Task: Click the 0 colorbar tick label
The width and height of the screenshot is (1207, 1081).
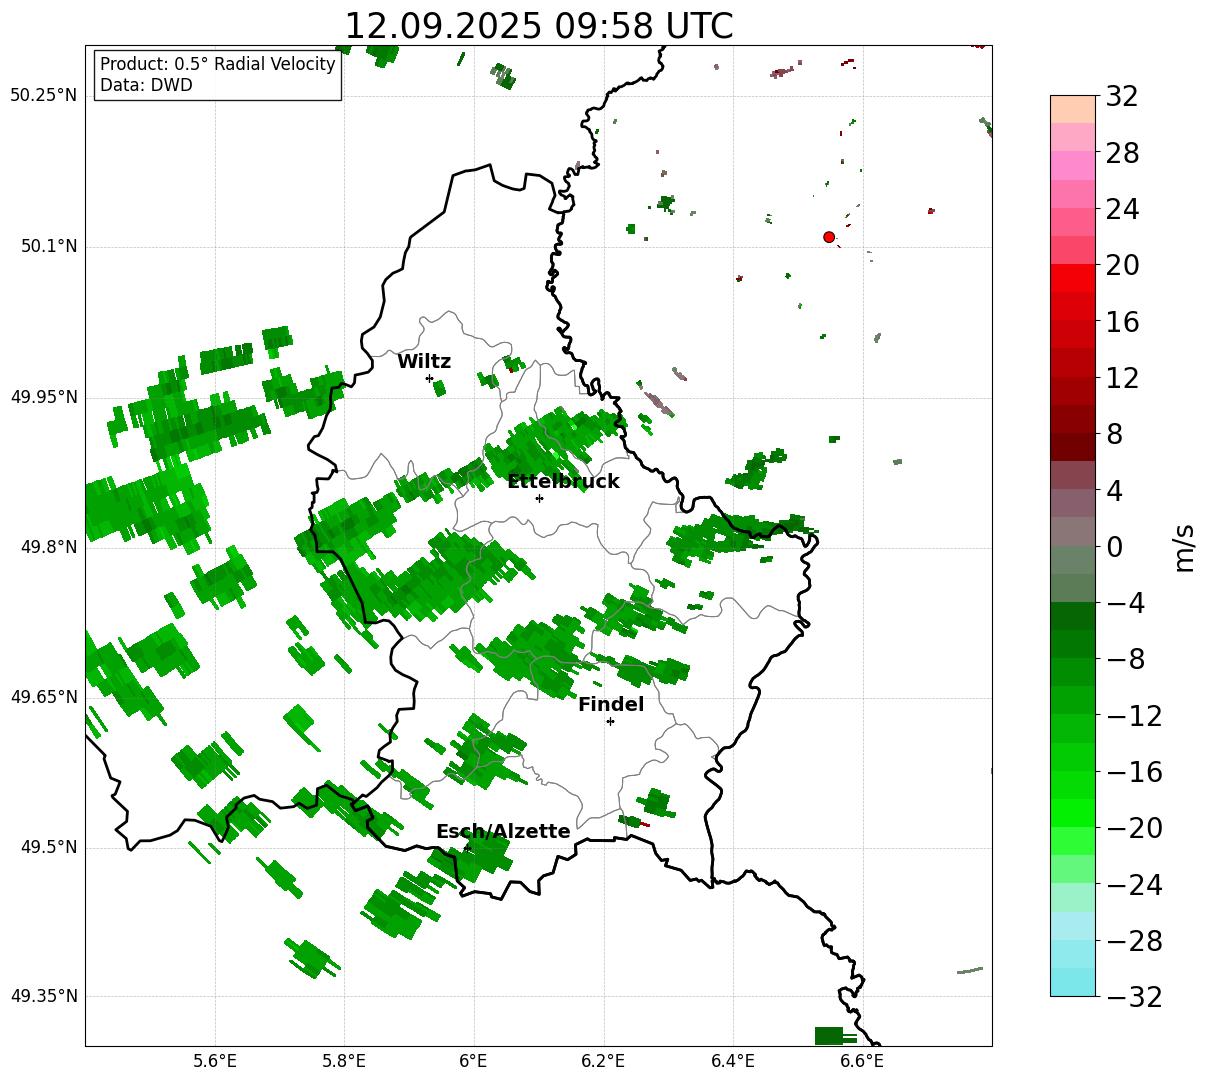Action: (1114, 547)
